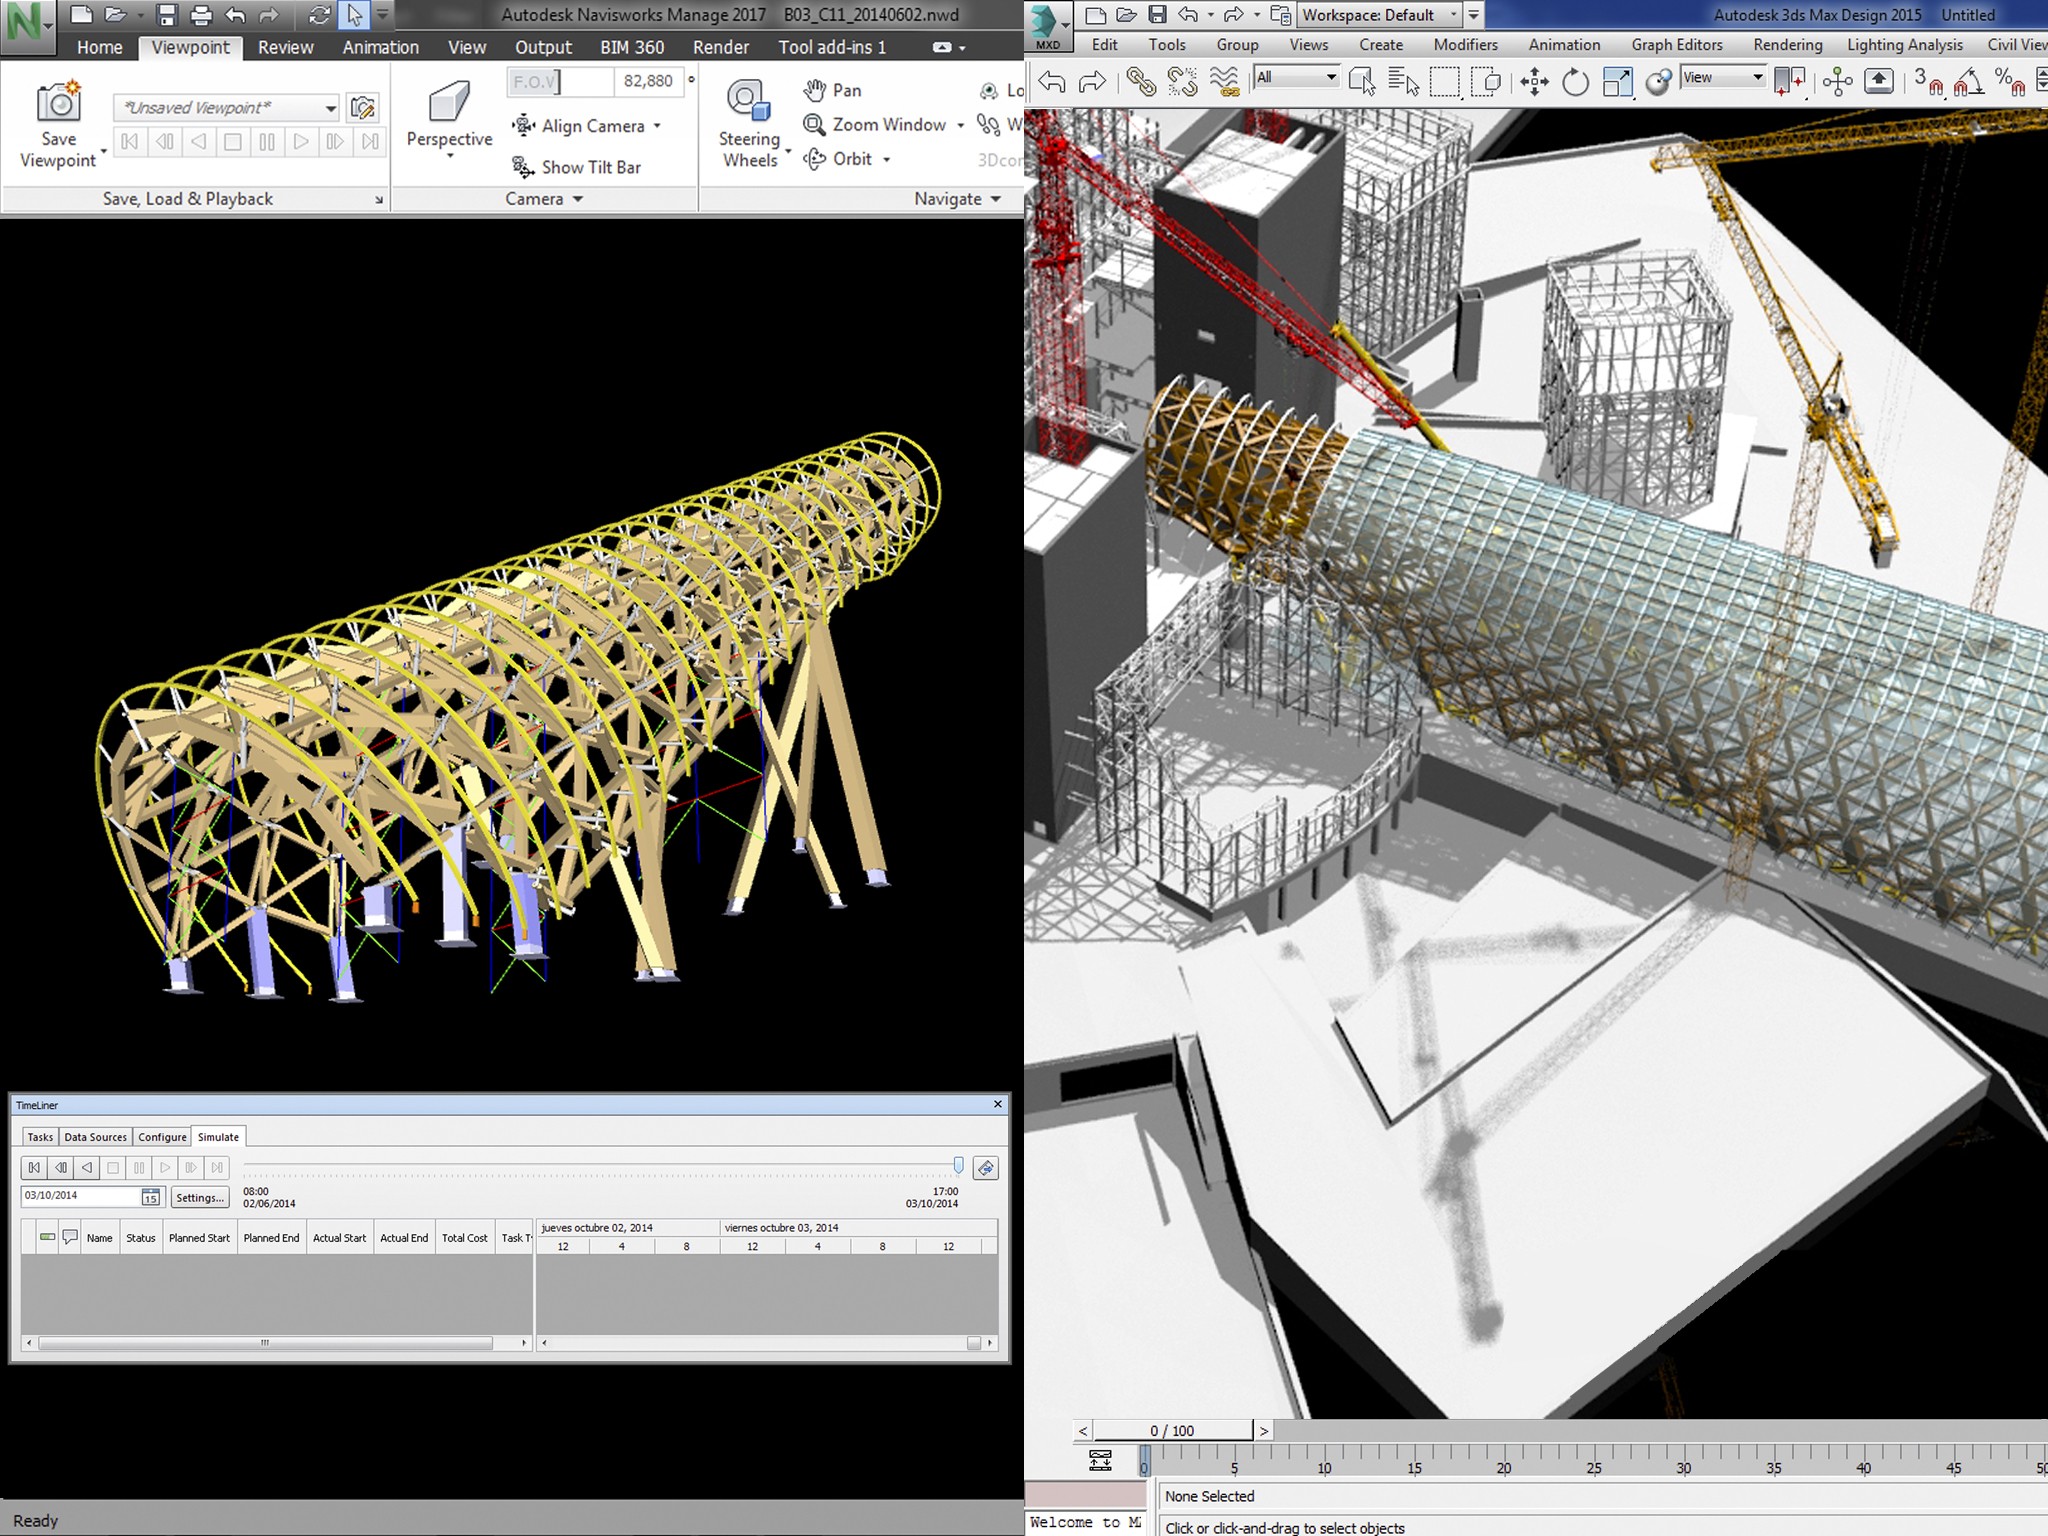Switch to the Review ribbon tab
Viewport: 2048px width, 1536px height.
(285, 47)
